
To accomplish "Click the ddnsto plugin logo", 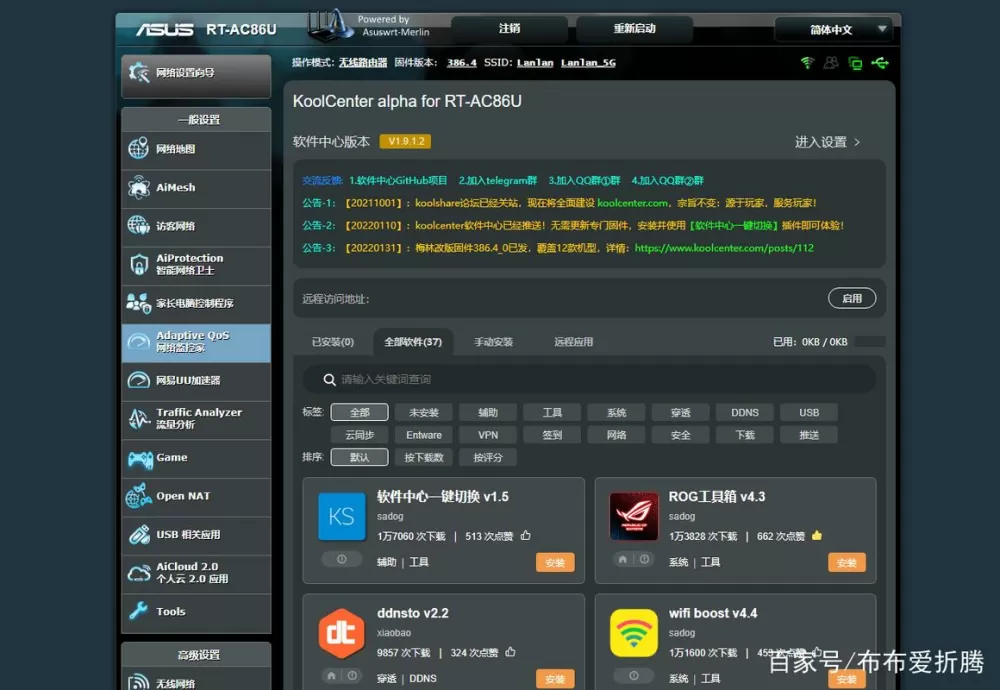I will point(342,633).
